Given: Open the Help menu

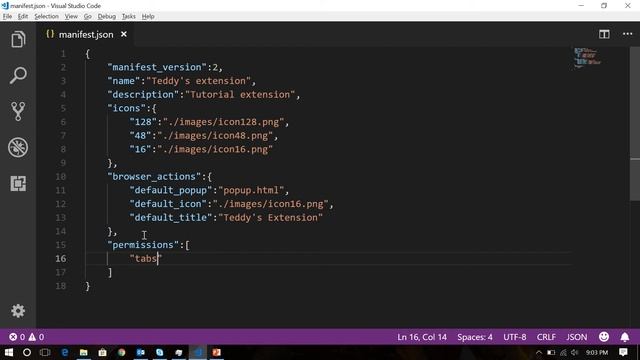Looking at the screenshot, I should tap(148, 16).
